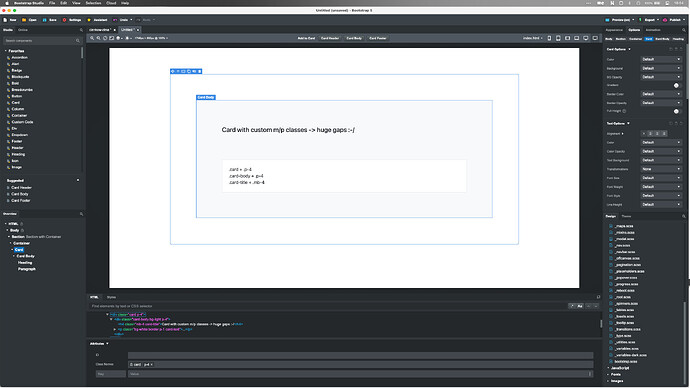Toggle the match-case Aa button in HTML search
Image resolution: width=690 pixels, height=388 pixels.
(x=580, y=306)
